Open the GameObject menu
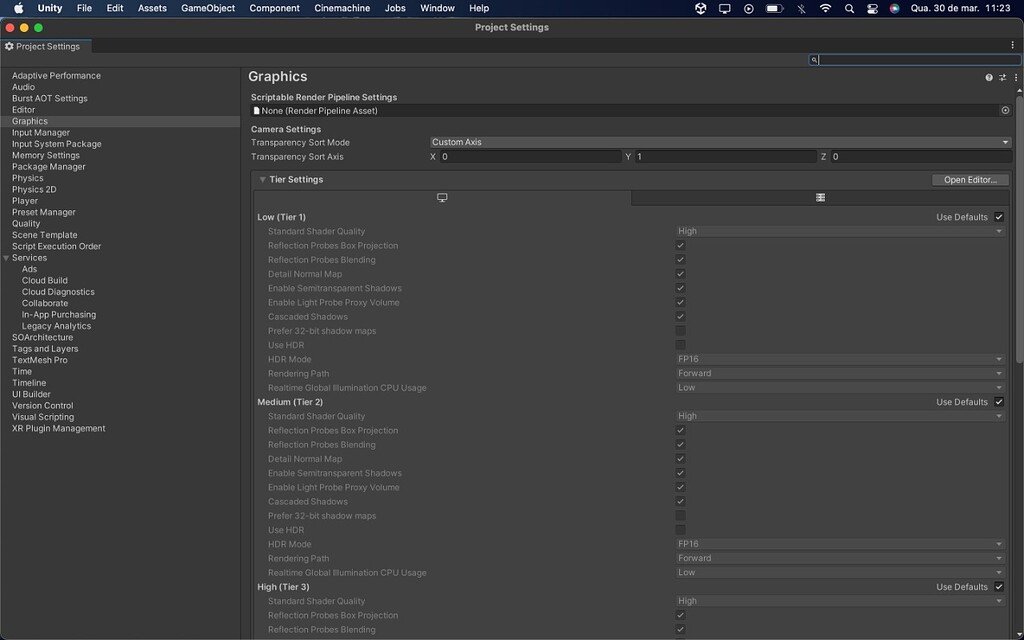 point(207,8)
